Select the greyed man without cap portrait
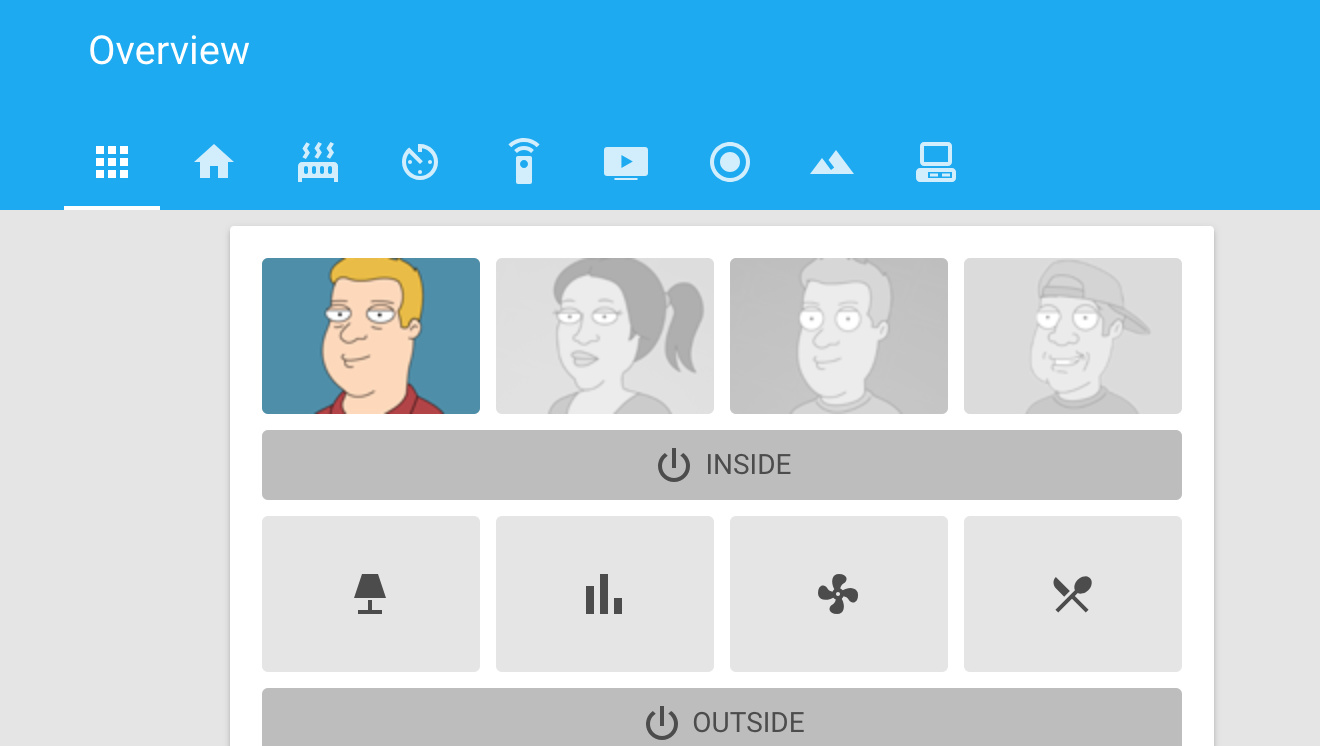This screenshot has width=1320, height=746. click(839, 336)
